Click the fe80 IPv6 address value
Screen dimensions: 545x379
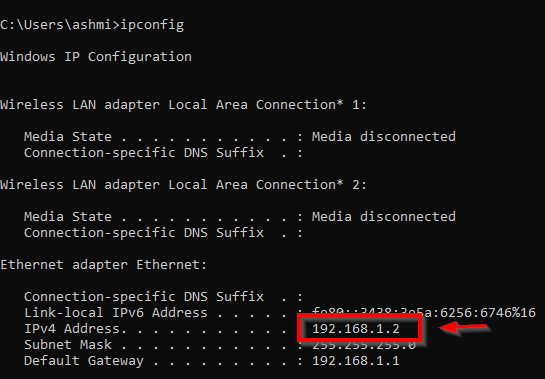[x=424, y=313]
